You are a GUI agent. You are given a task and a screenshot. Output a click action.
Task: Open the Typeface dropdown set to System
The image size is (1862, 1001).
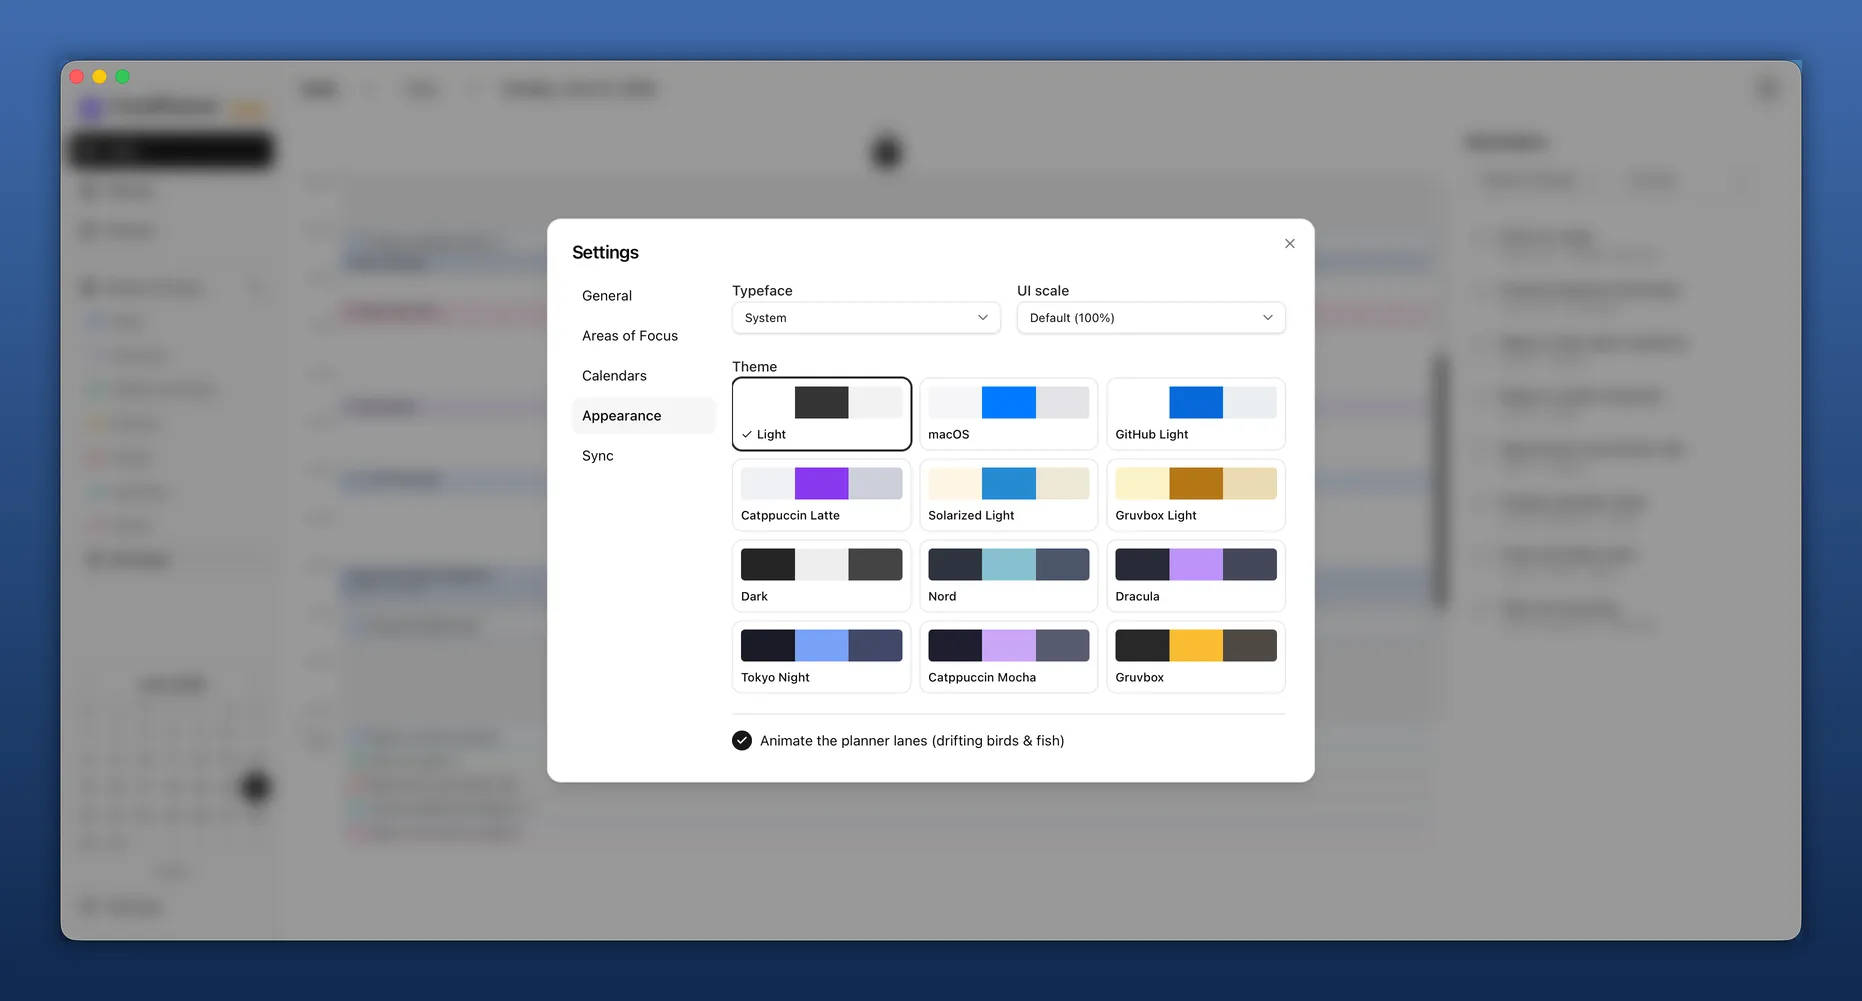[x=866, y=318]
